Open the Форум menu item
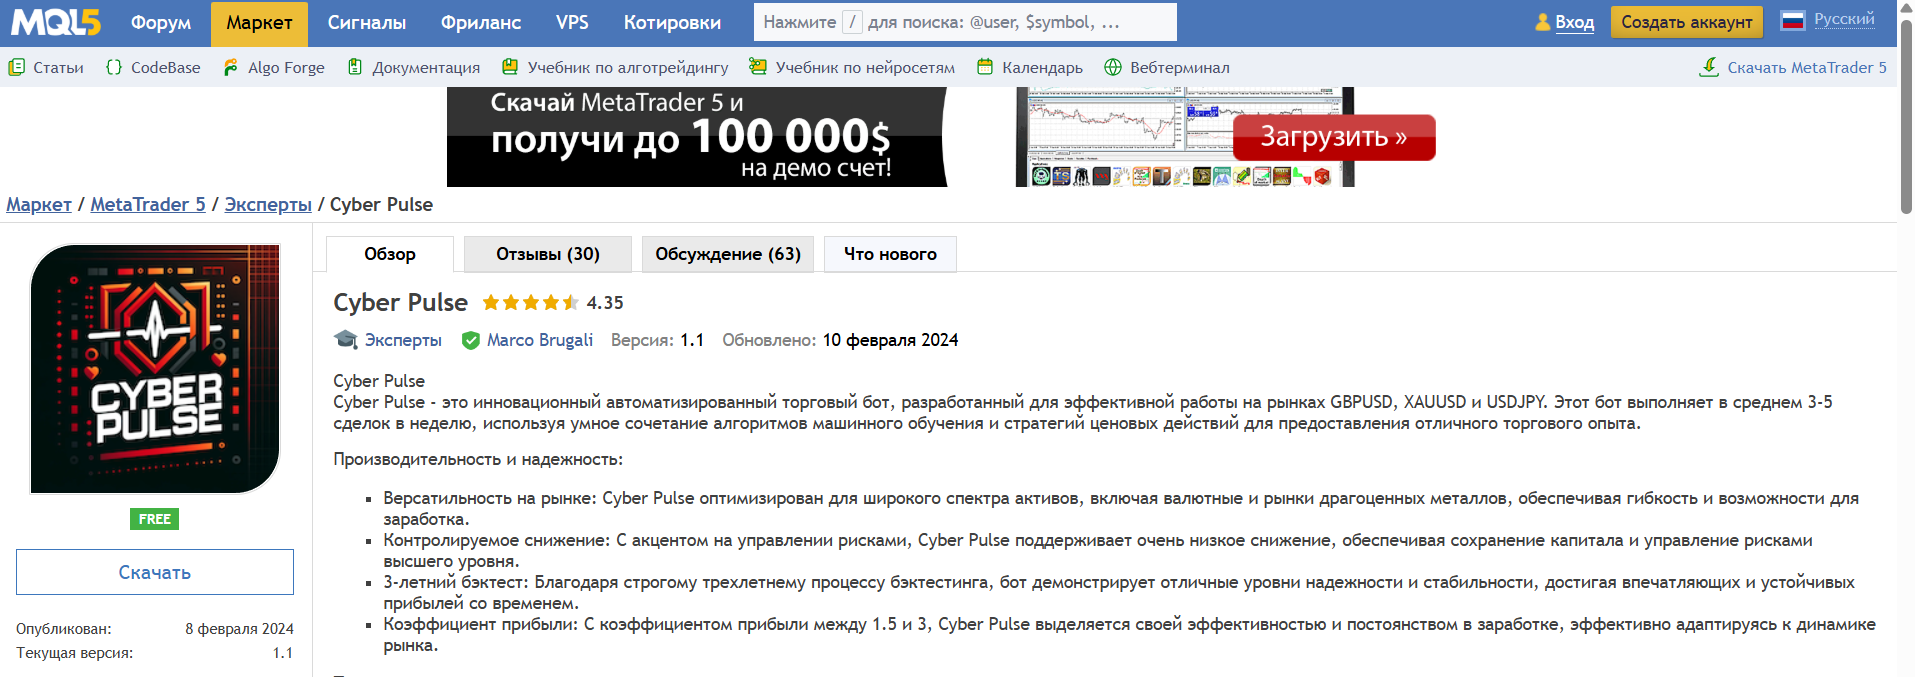The height and width of the screenshot is (677, 1915). pyautogui.click(x=161, y=22)
